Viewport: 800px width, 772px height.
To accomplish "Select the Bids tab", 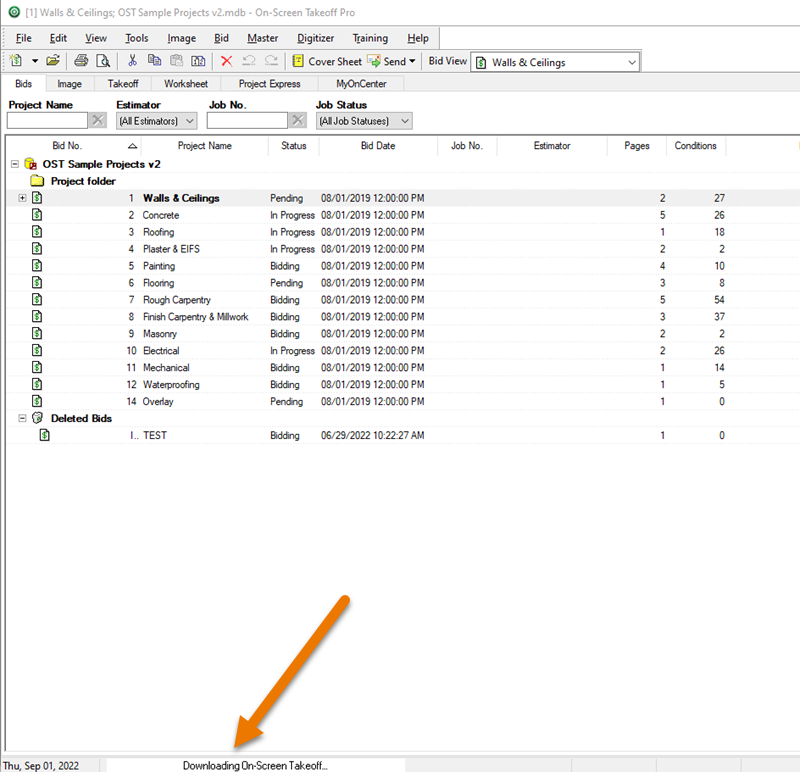I will pyautogui.click(x=23, y=84).
